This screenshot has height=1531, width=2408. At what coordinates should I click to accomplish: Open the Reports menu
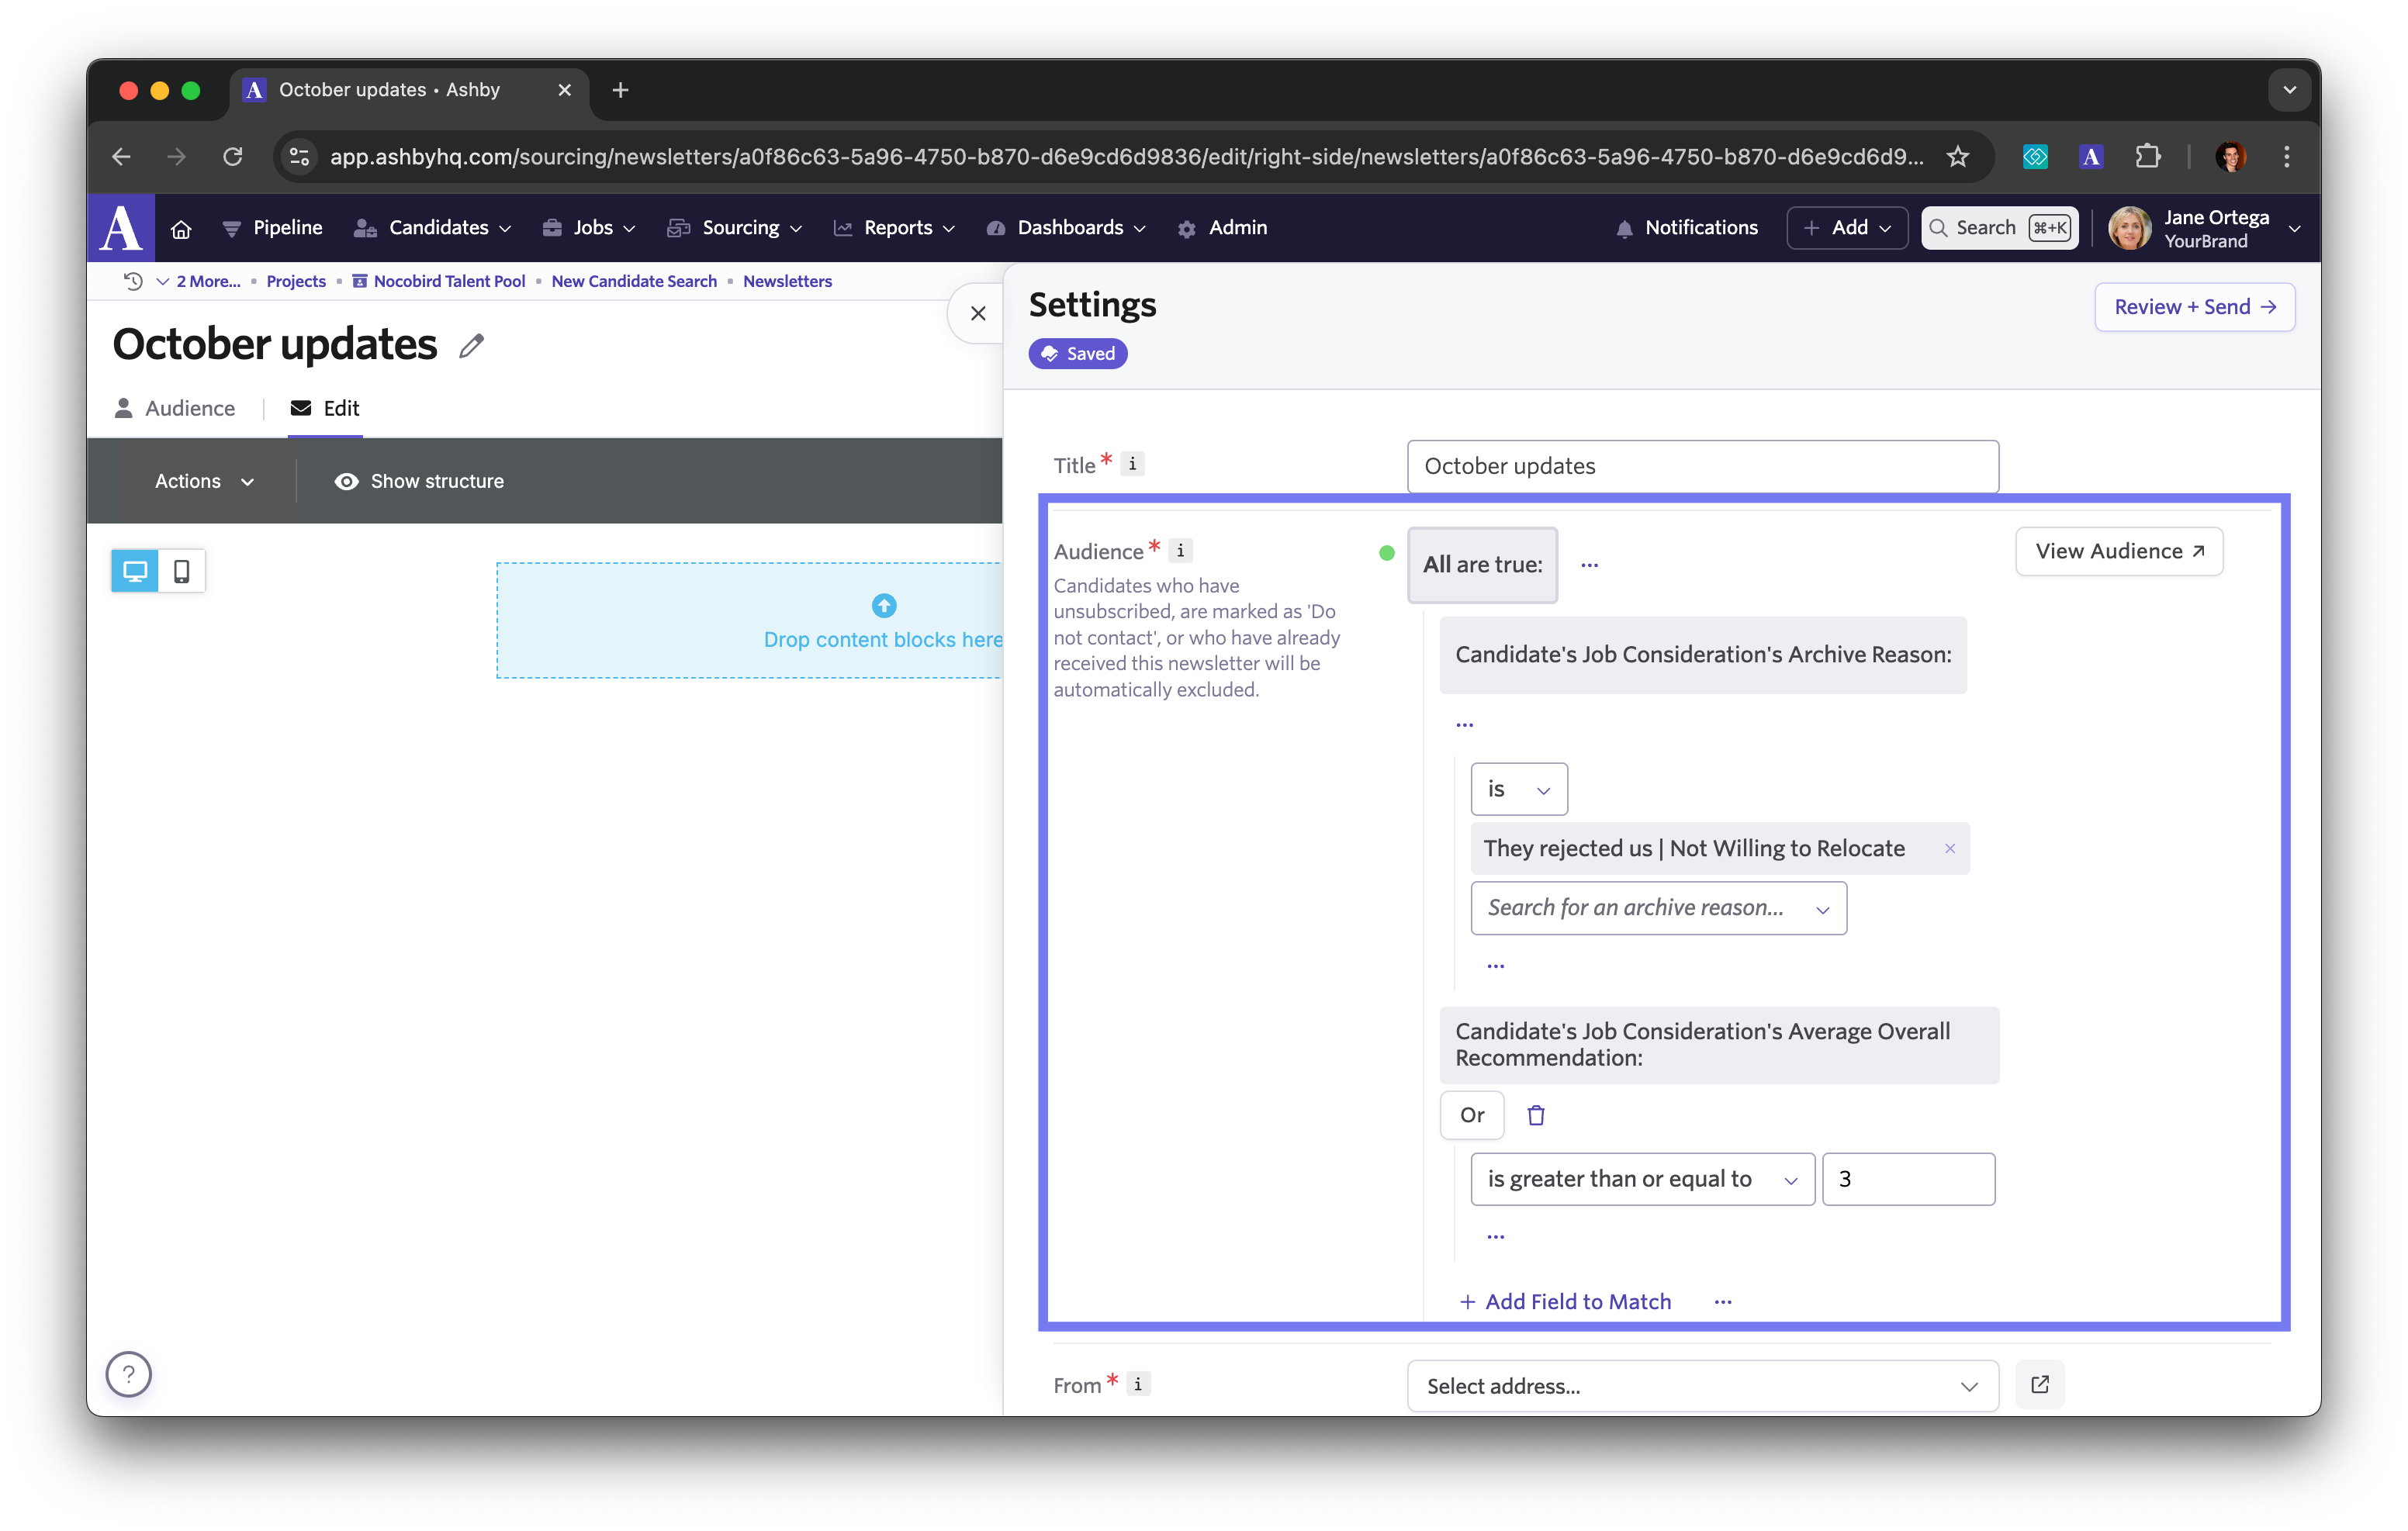[x=894, y=228]
